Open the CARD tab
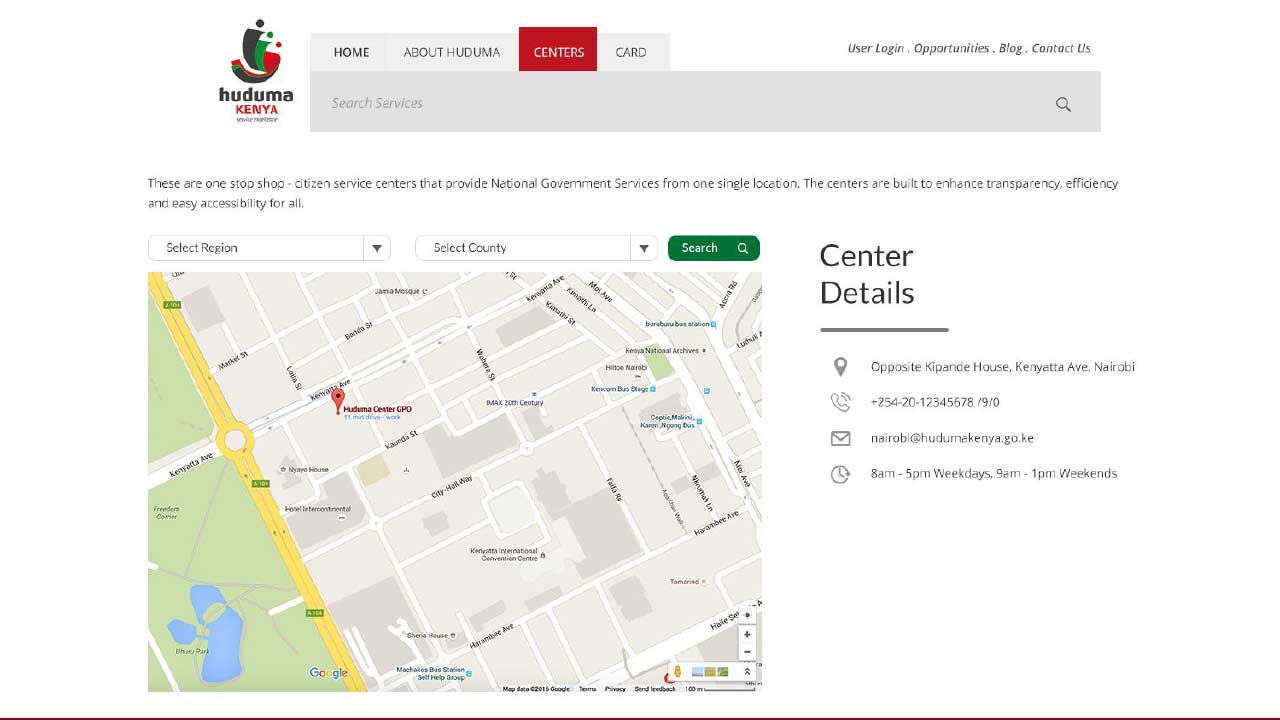The height and width of the screenshot is (720, 1280). tap(631, 52)
